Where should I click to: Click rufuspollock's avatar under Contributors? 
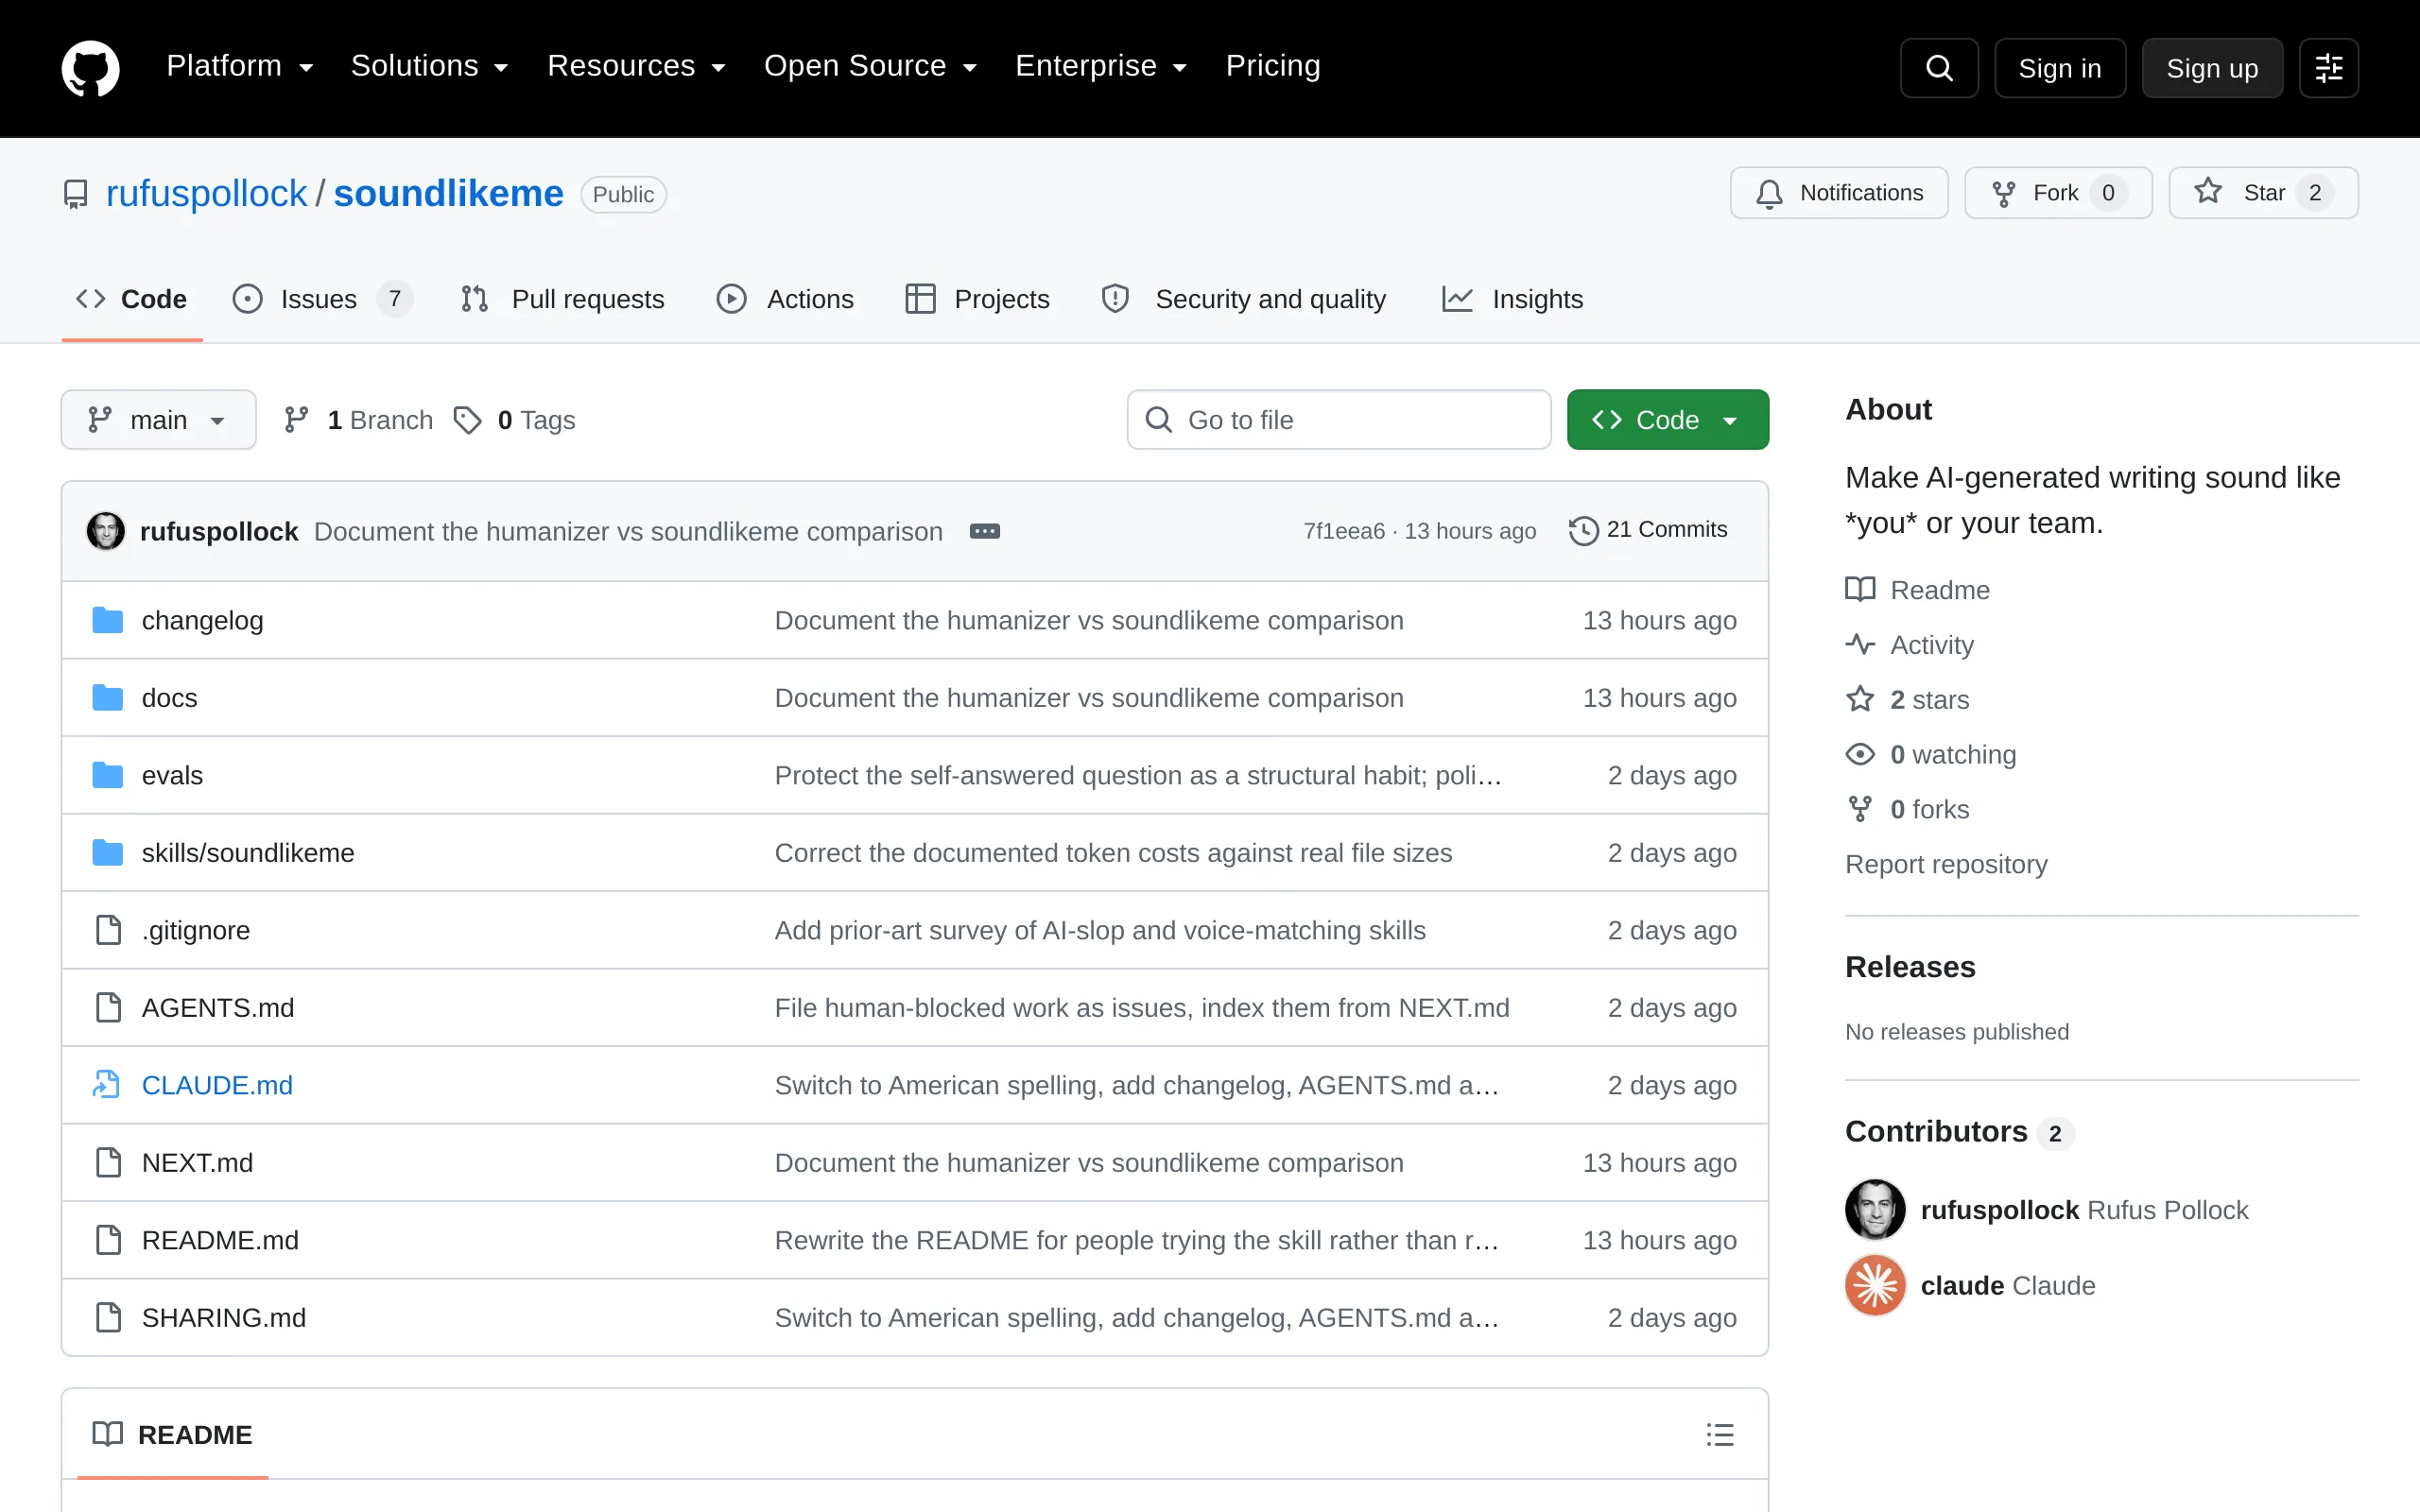click(1875, 1210)
